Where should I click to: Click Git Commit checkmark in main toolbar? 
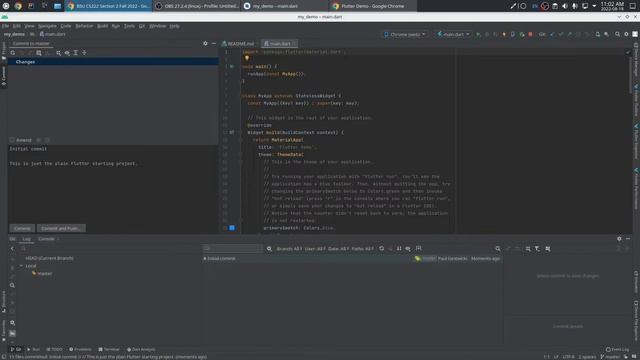[561, 34]
